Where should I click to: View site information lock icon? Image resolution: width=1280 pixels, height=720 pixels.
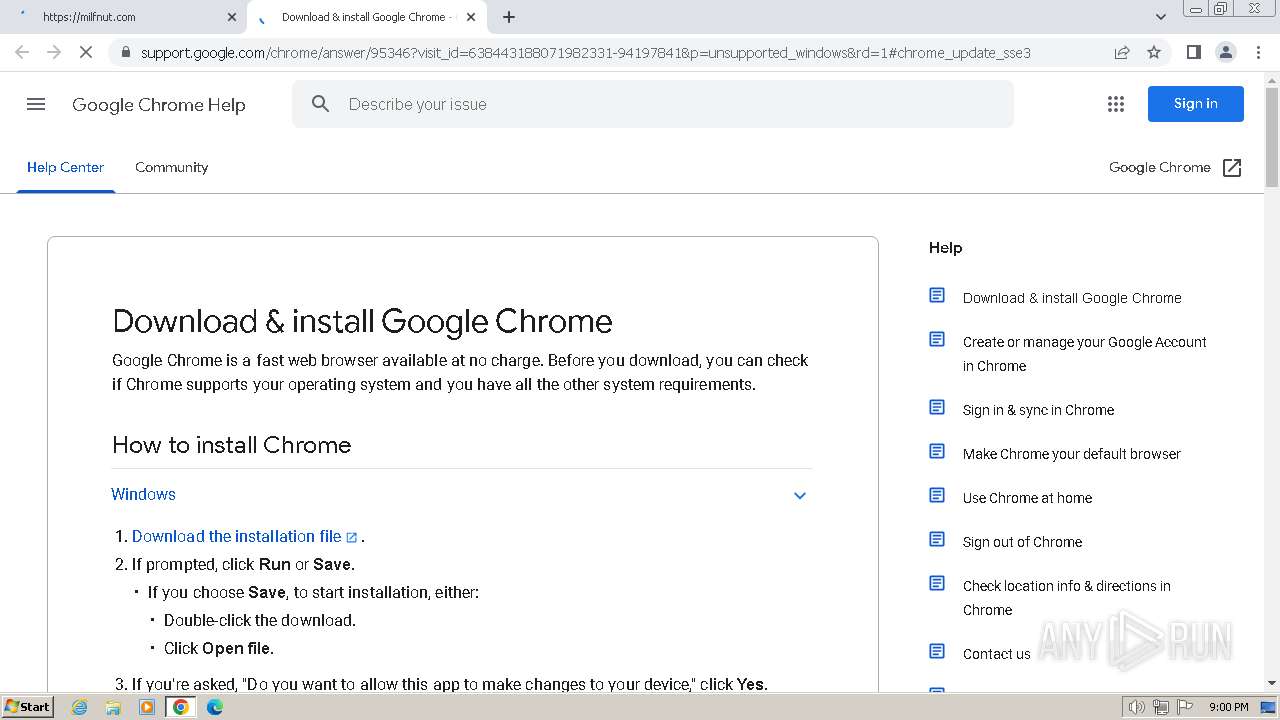(124, 53)
